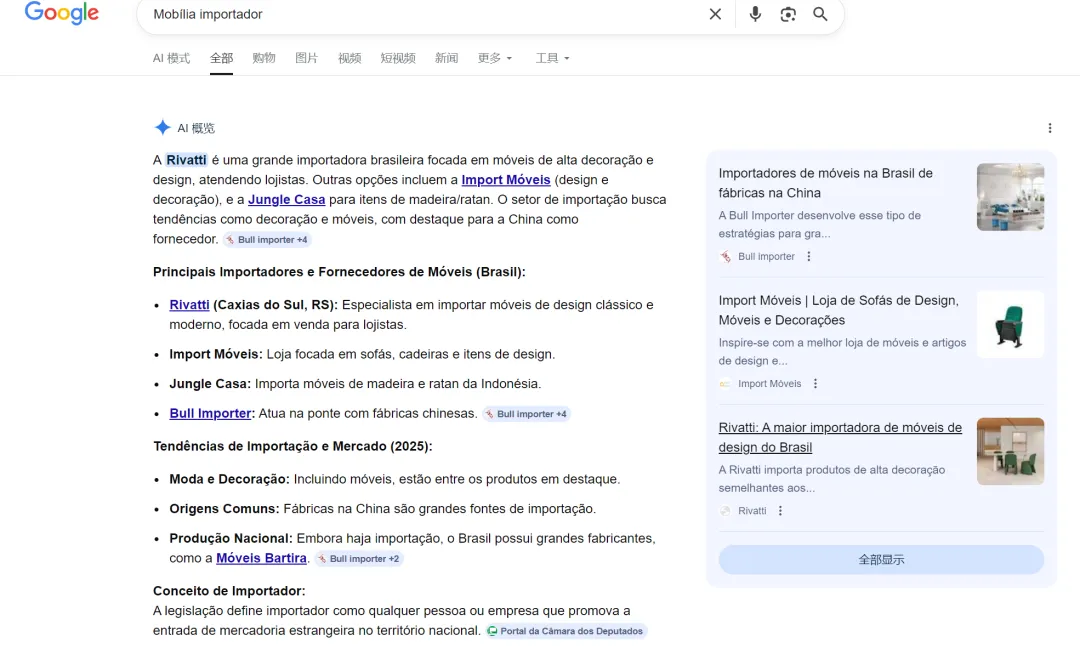1080x648 pixels.
Task: Click the heading Conceito de Importador
Action: (x=229, y=591)
